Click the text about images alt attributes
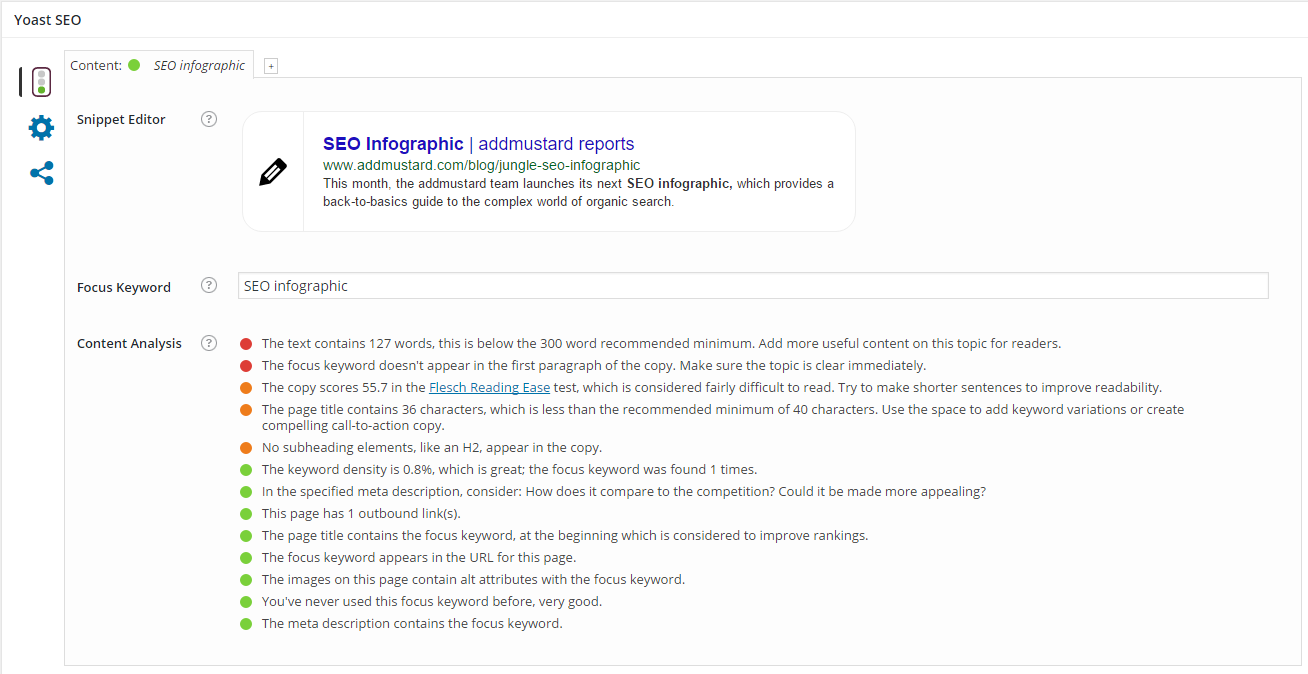1308x674 pixels. [x=473, y=579]
